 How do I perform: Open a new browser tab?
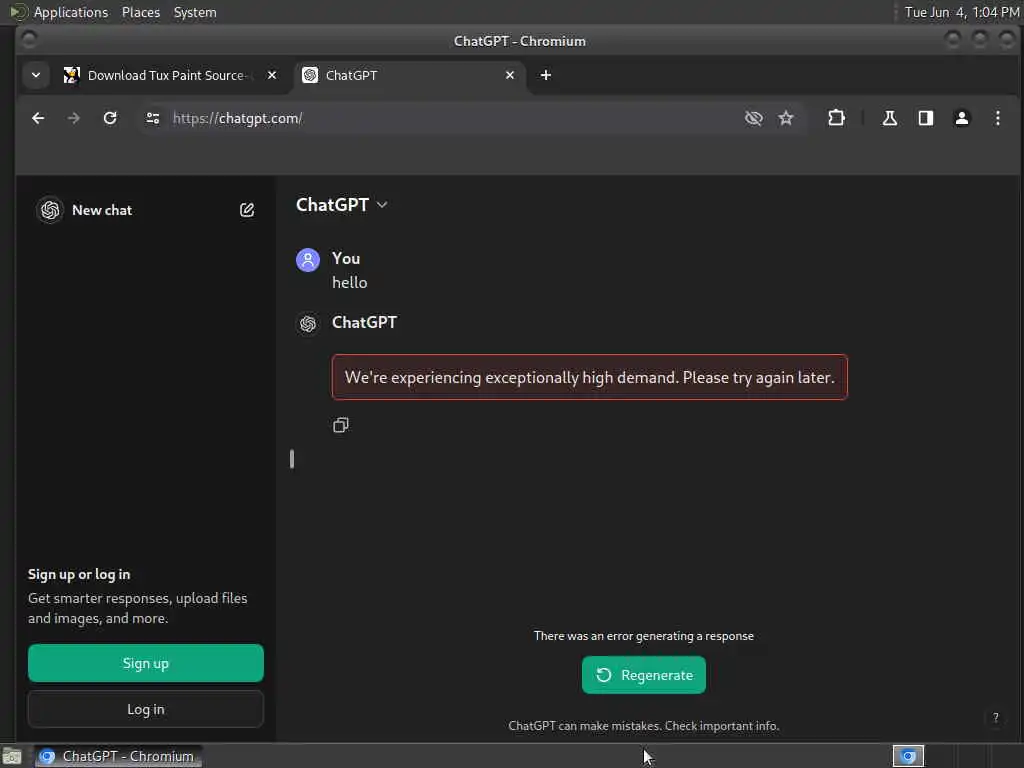tap(545, 75)
